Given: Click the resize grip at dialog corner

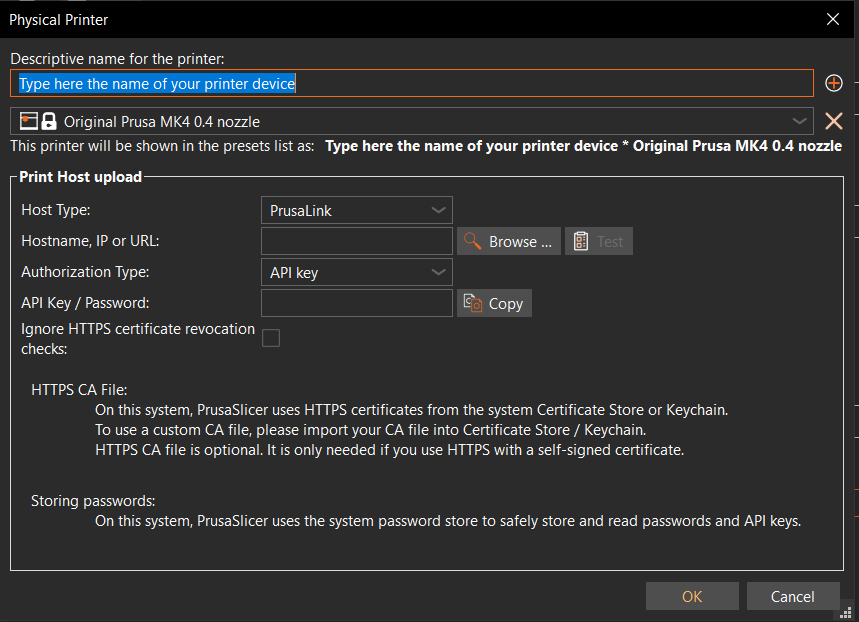Looking at the screenshot, I should tap(845, 614).
